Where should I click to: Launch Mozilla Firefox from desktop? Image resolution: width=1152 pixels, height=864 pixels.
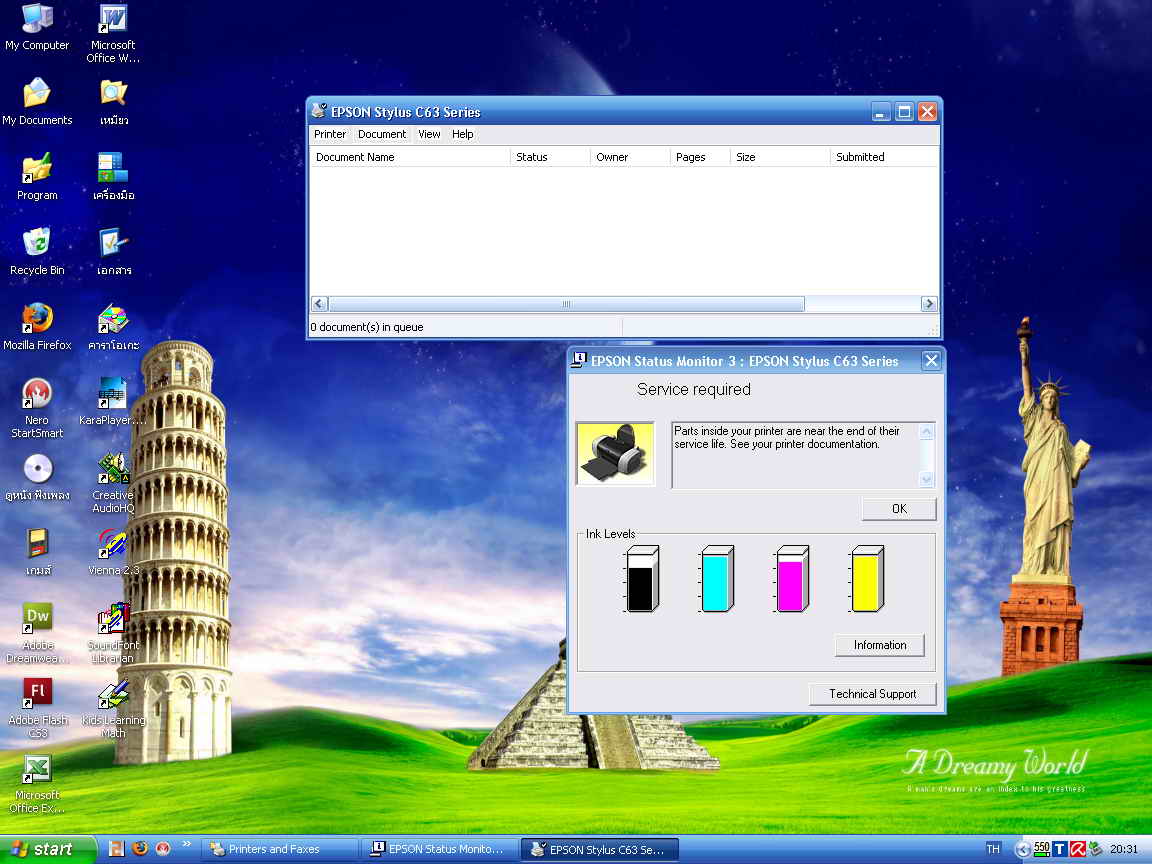click(x=37, y=326)
